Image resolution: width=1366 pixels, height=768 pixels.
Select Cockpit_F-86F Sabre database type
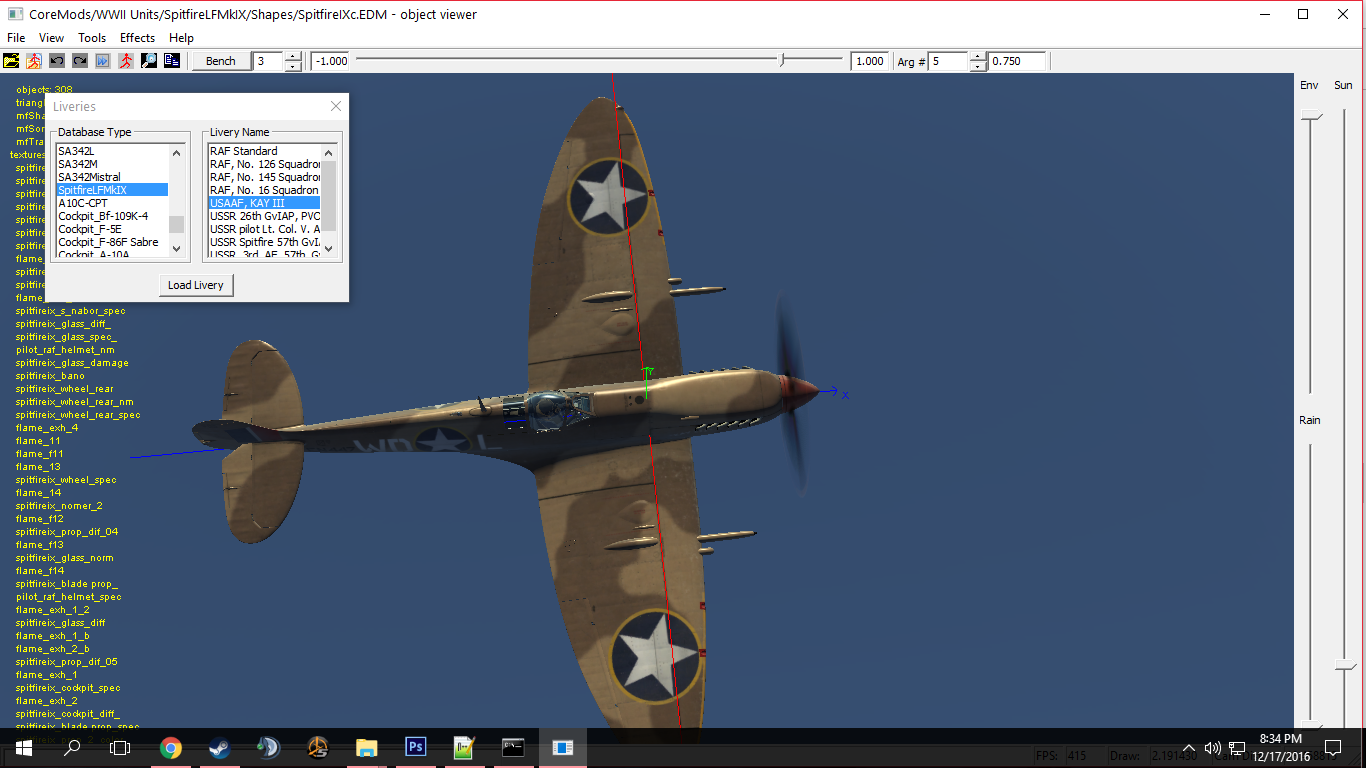(112, 242)
